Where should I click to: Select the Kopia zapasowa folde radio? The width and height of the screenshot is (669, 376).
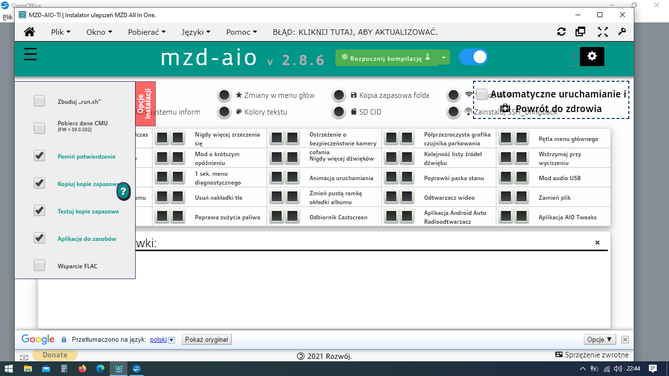tap(339, 95)
